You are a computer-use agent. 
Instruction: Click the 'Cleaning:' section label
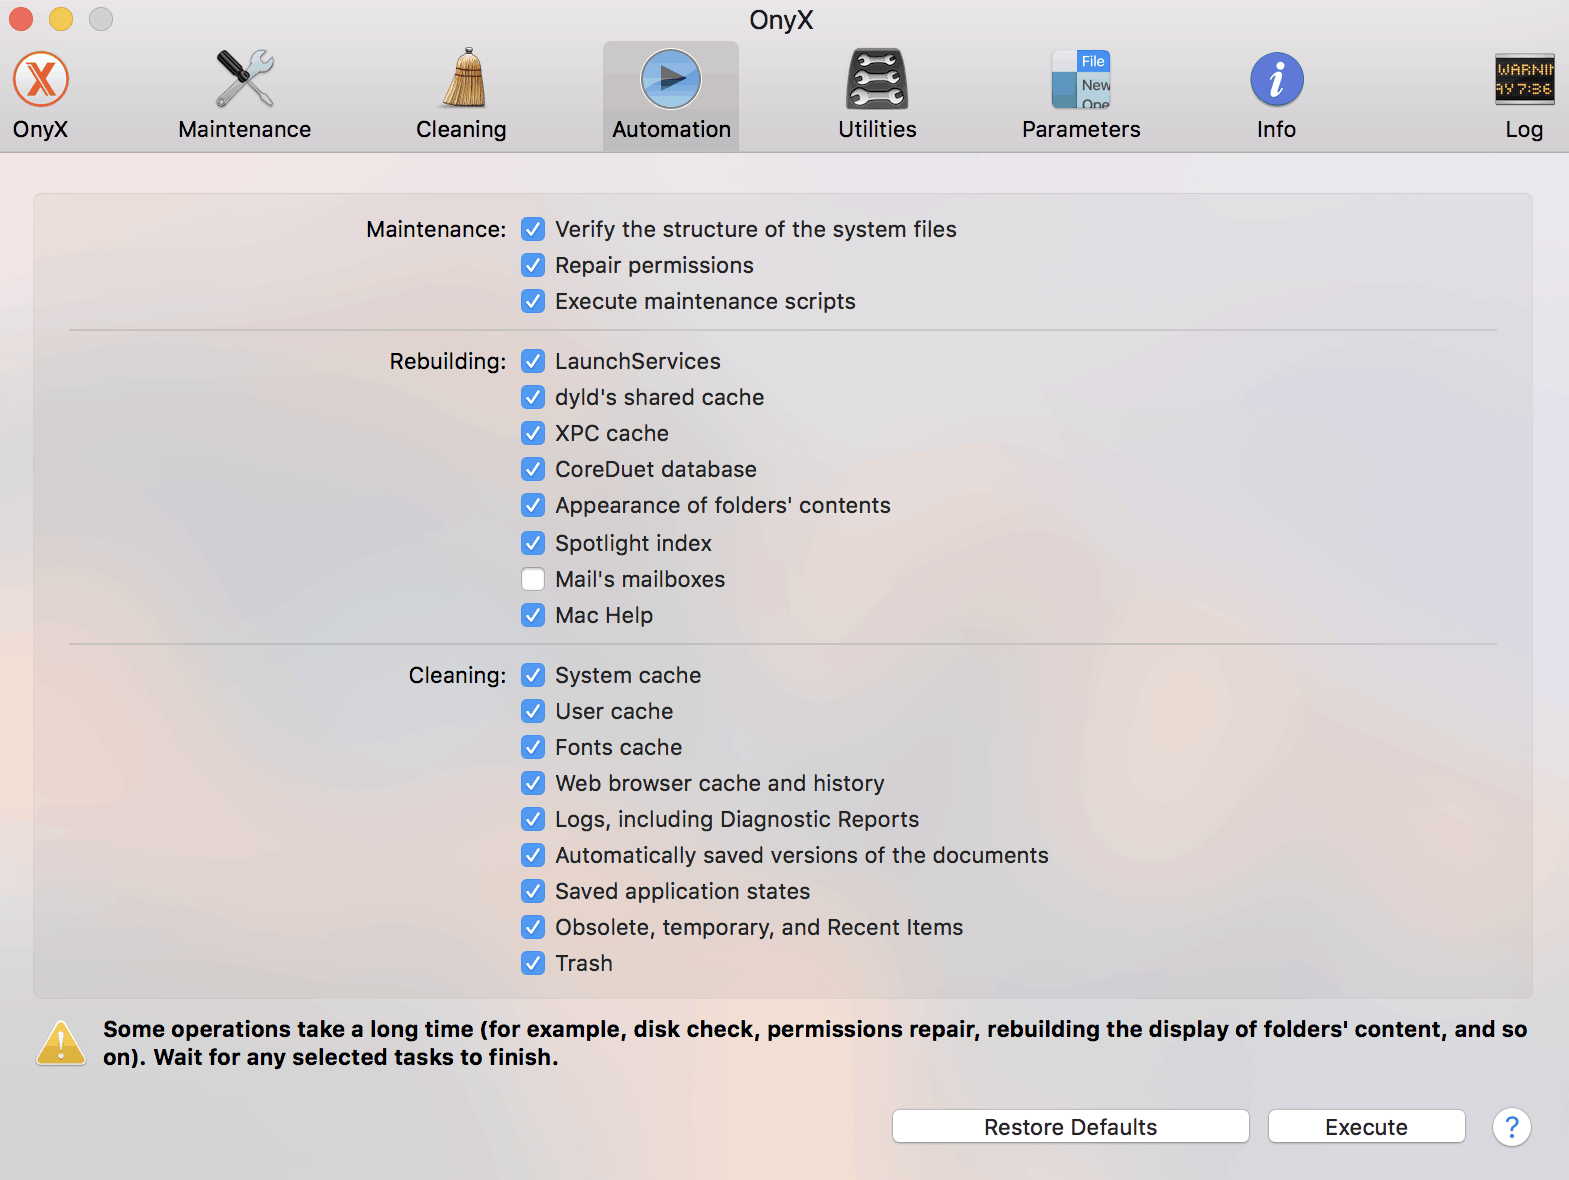pyautogui.click(x=457, y=675)
